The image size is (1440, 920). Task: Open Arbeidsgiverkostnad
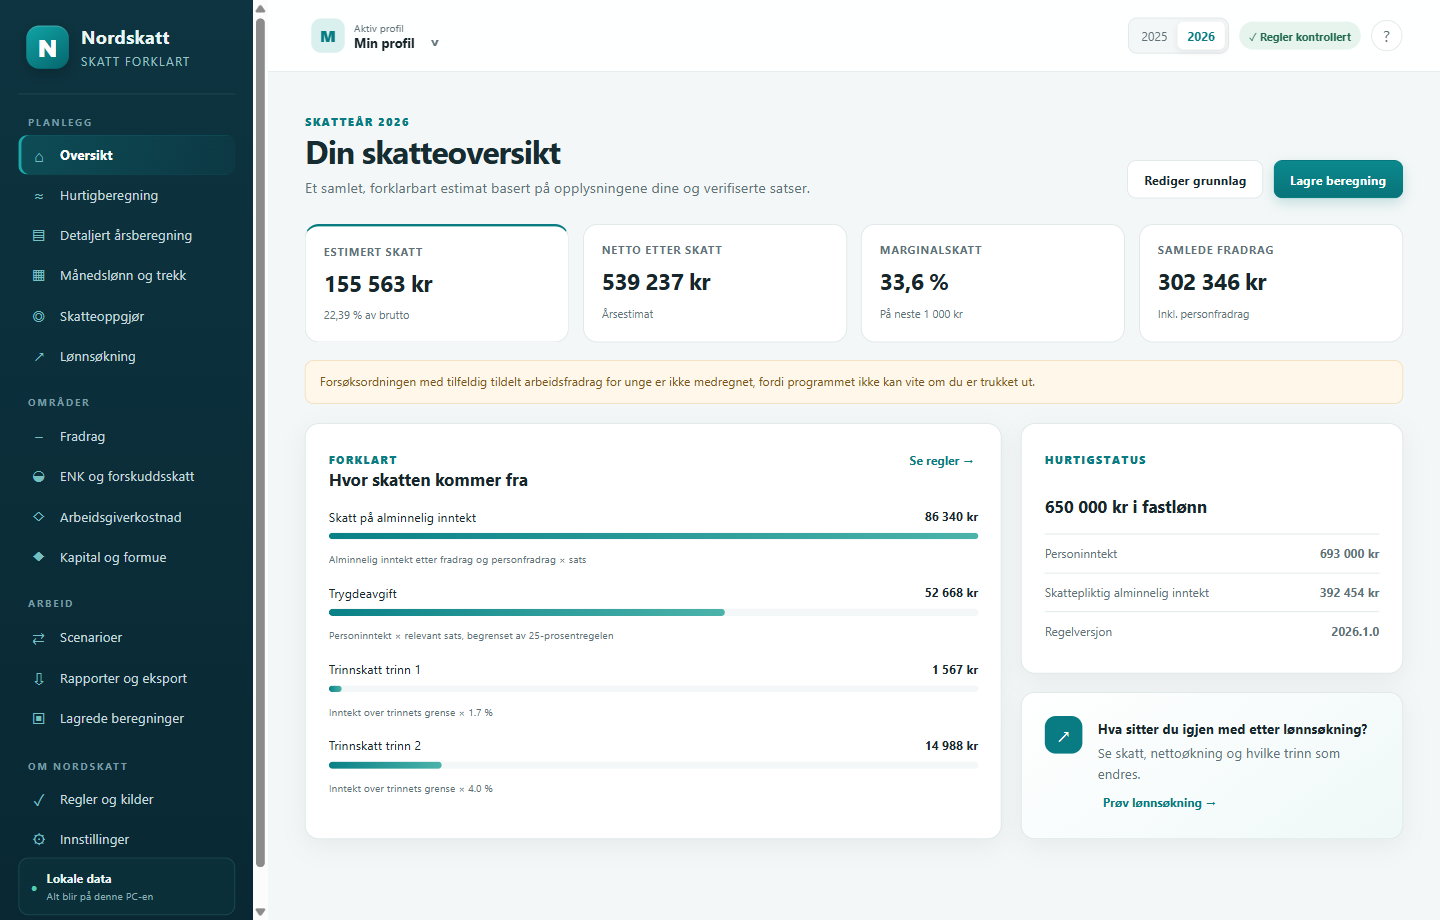coord(127,517)
